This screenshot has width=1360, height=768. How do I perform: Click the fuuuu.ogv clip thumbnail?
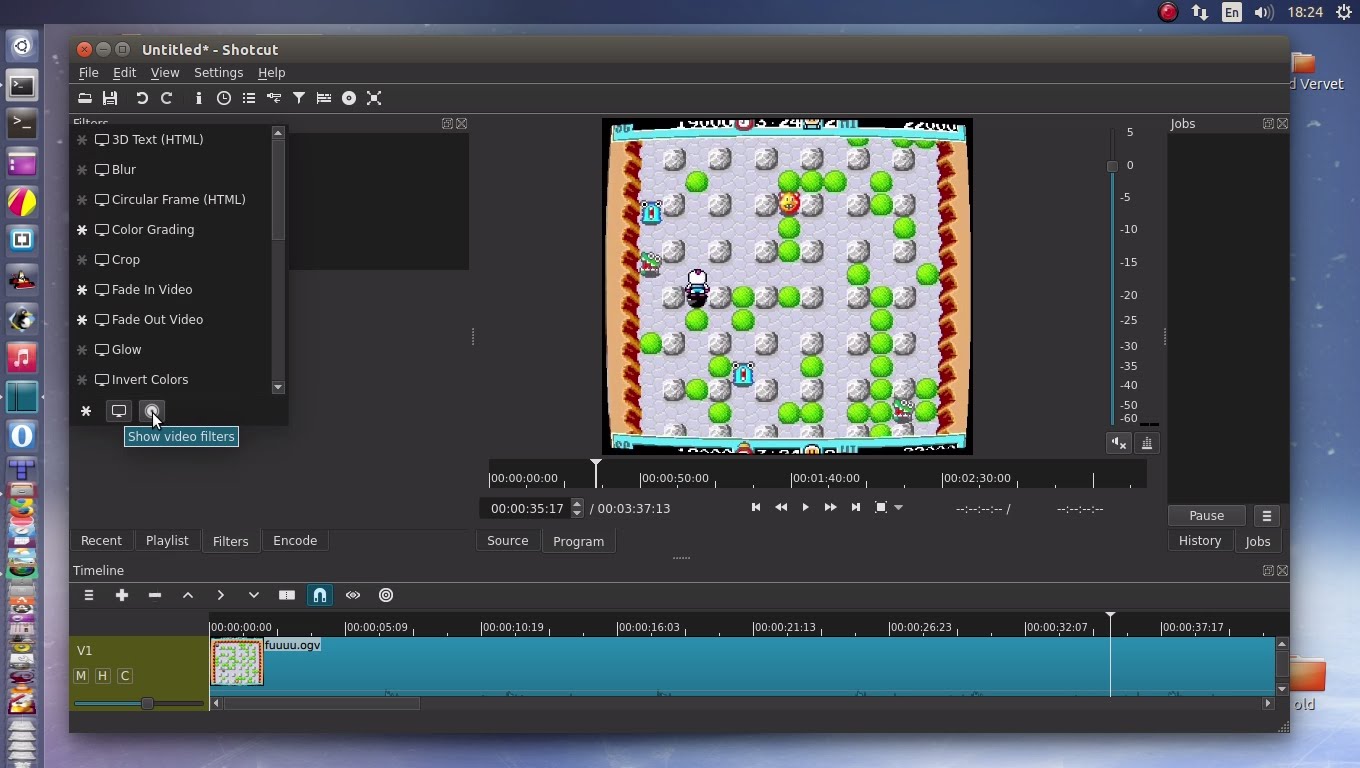(x=237, y=662)
